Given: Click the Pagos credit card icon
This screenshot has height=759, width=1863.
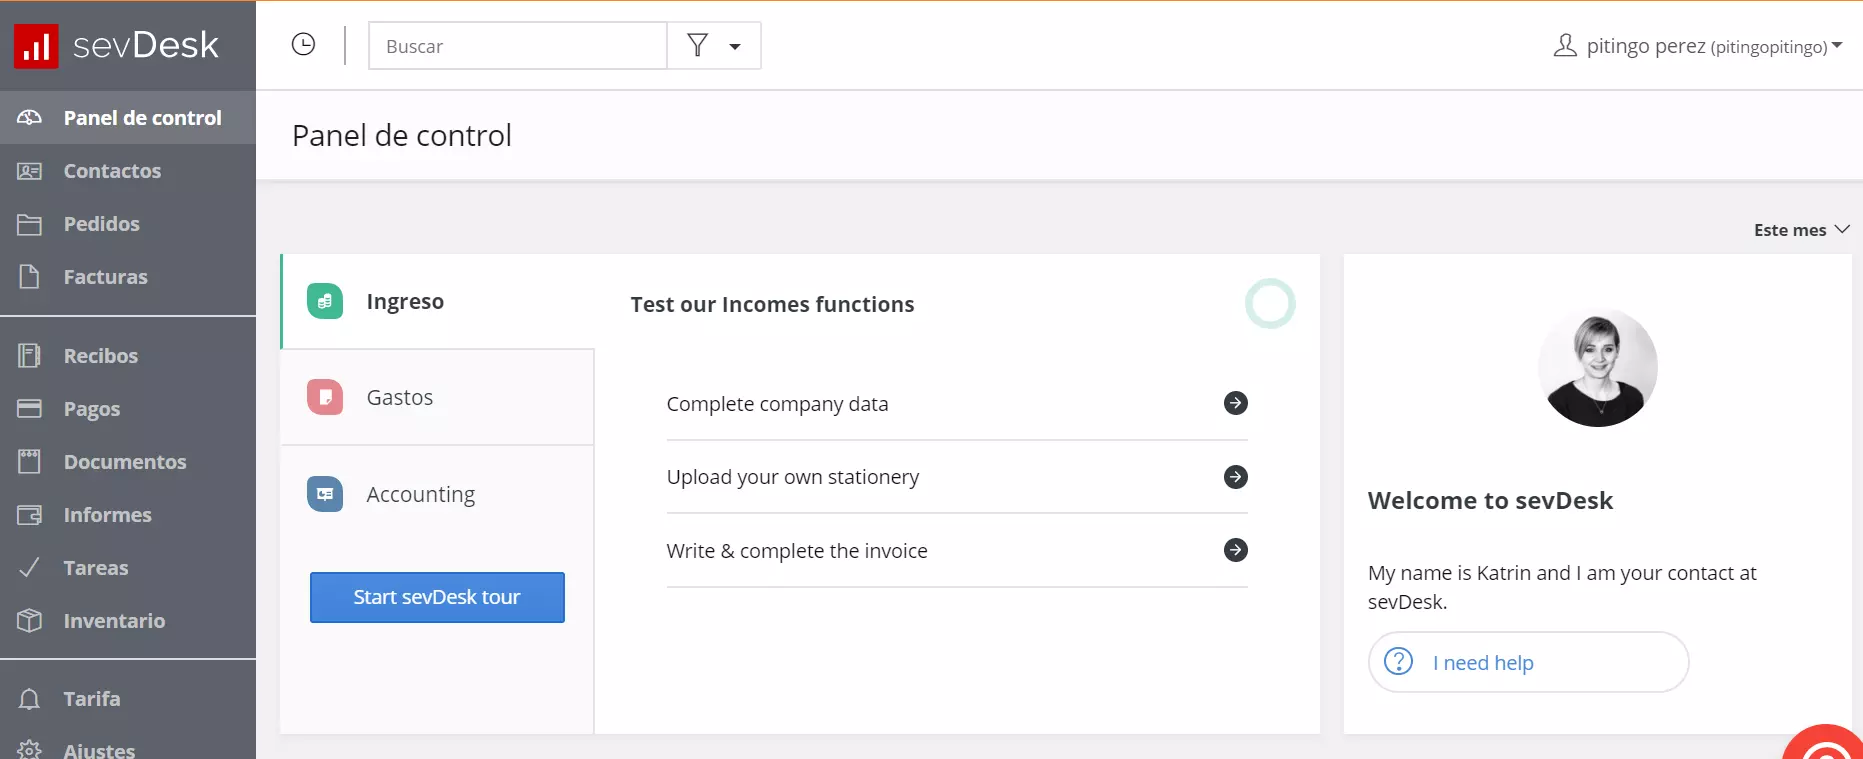Looking at the screenshot, I should pyautogui.click(x=30, y=409).
